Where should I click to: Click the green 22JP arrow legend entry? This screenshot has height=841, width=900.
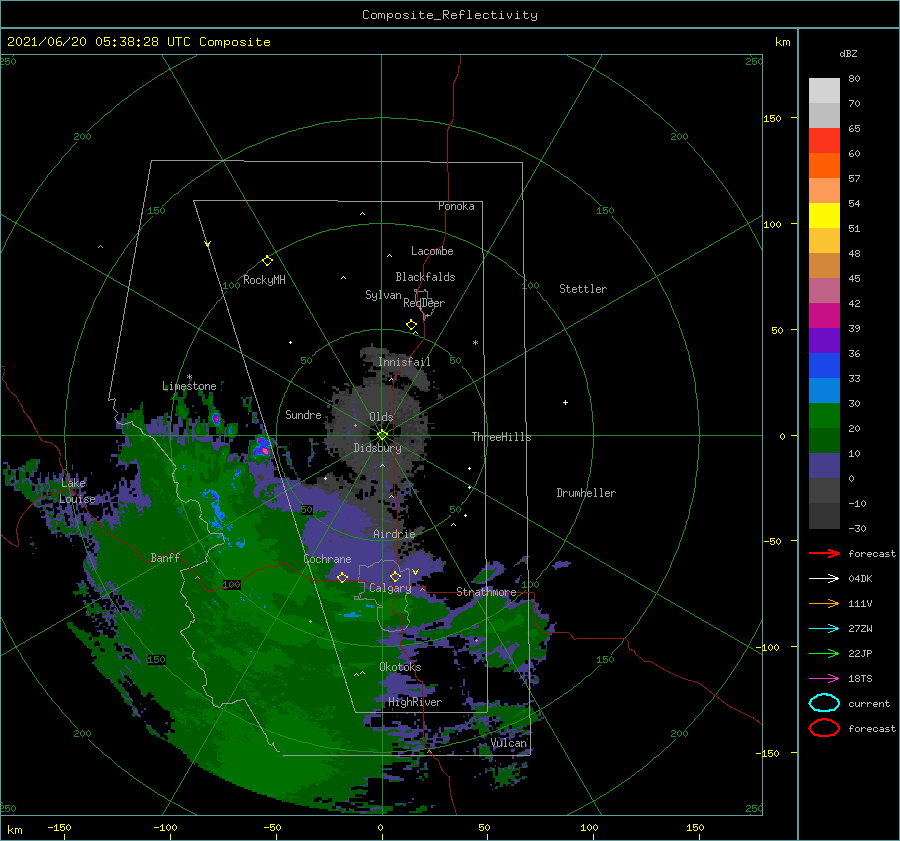(x=824, y=653)
